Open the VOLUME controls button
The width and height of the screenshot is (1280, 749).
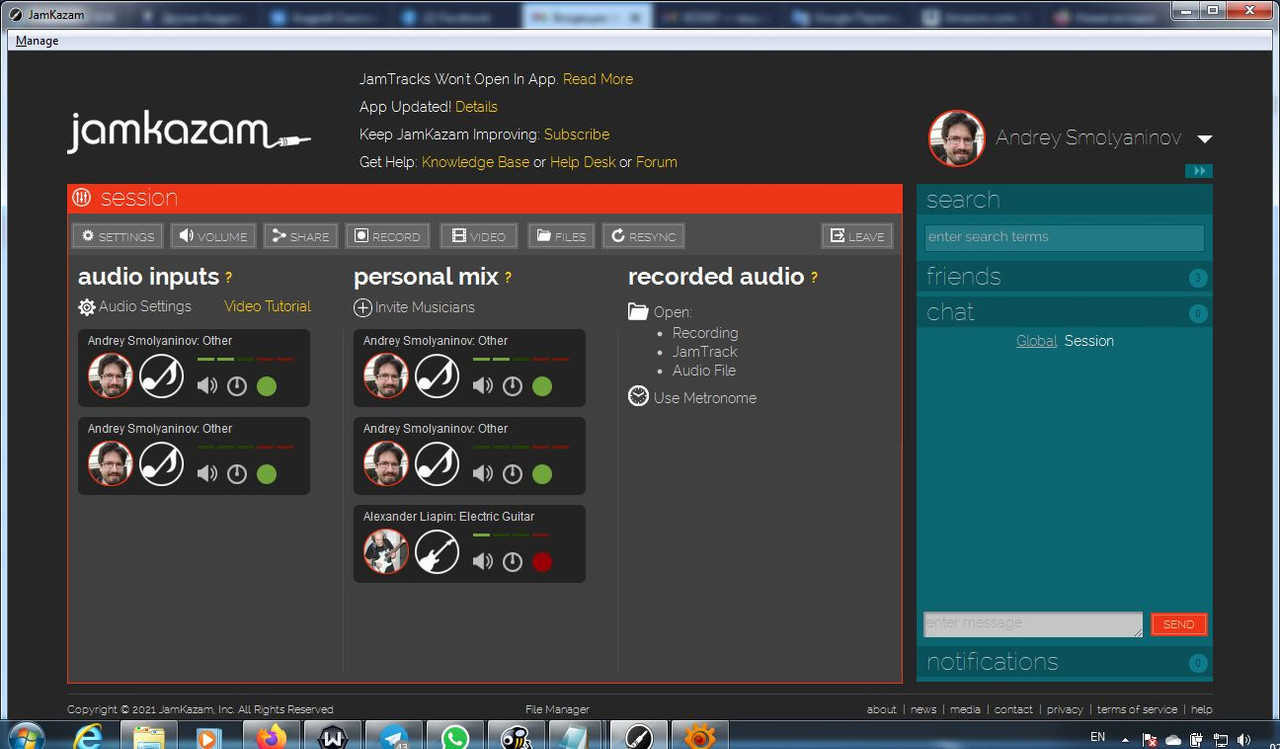coord(213,236)
